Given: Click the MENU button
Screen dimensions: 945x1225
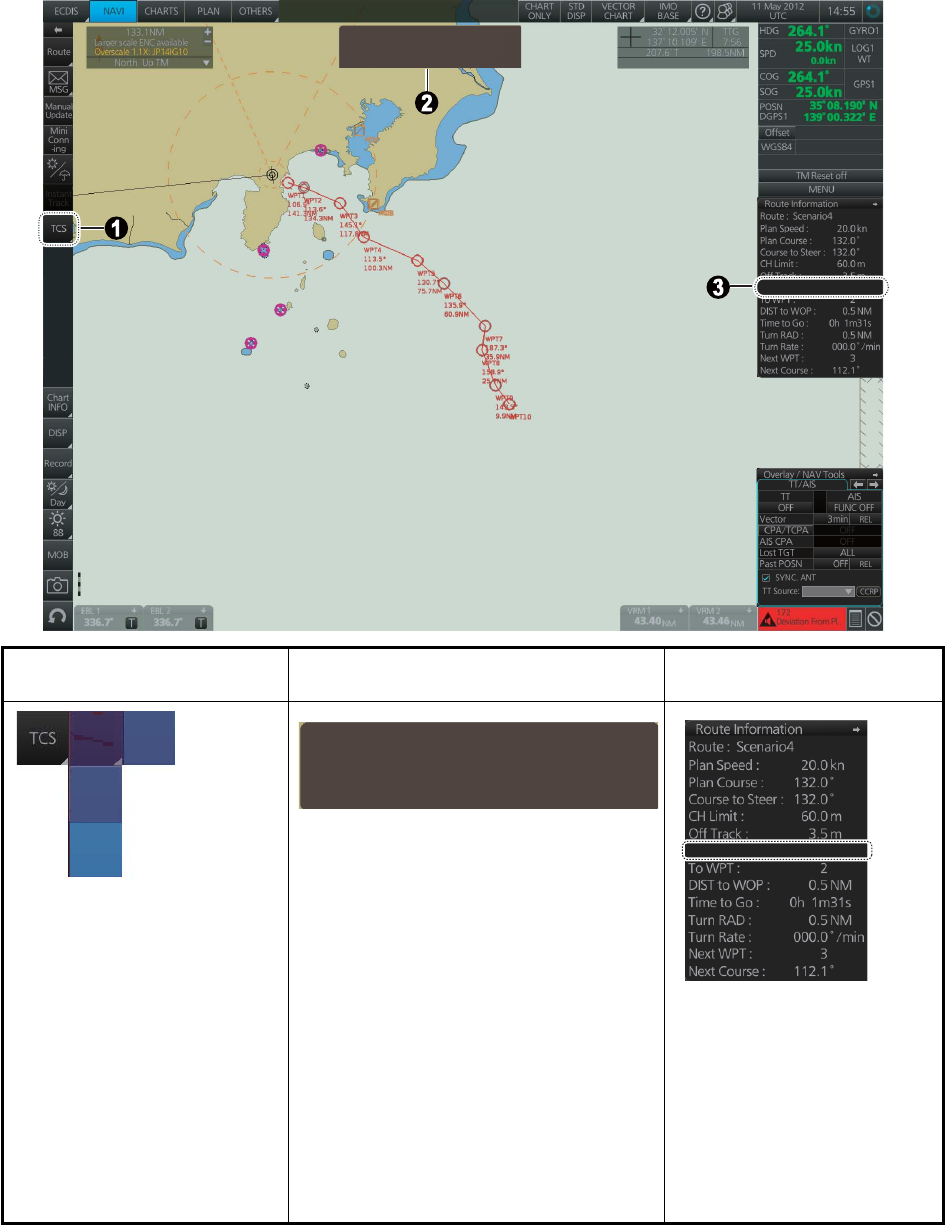Looking at the screenshot, I should click(x=821, y=188).
